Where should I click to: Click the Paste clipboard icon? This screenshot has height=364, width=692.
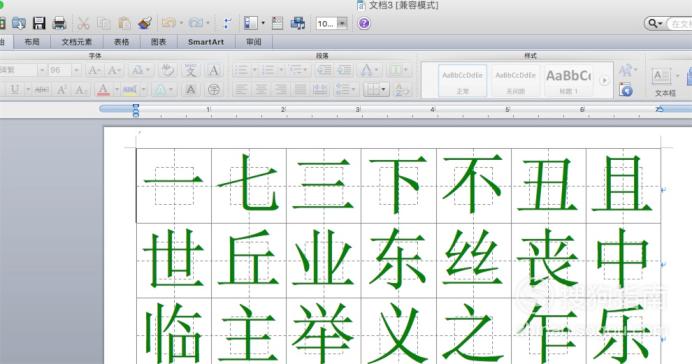tap(124, 23)
